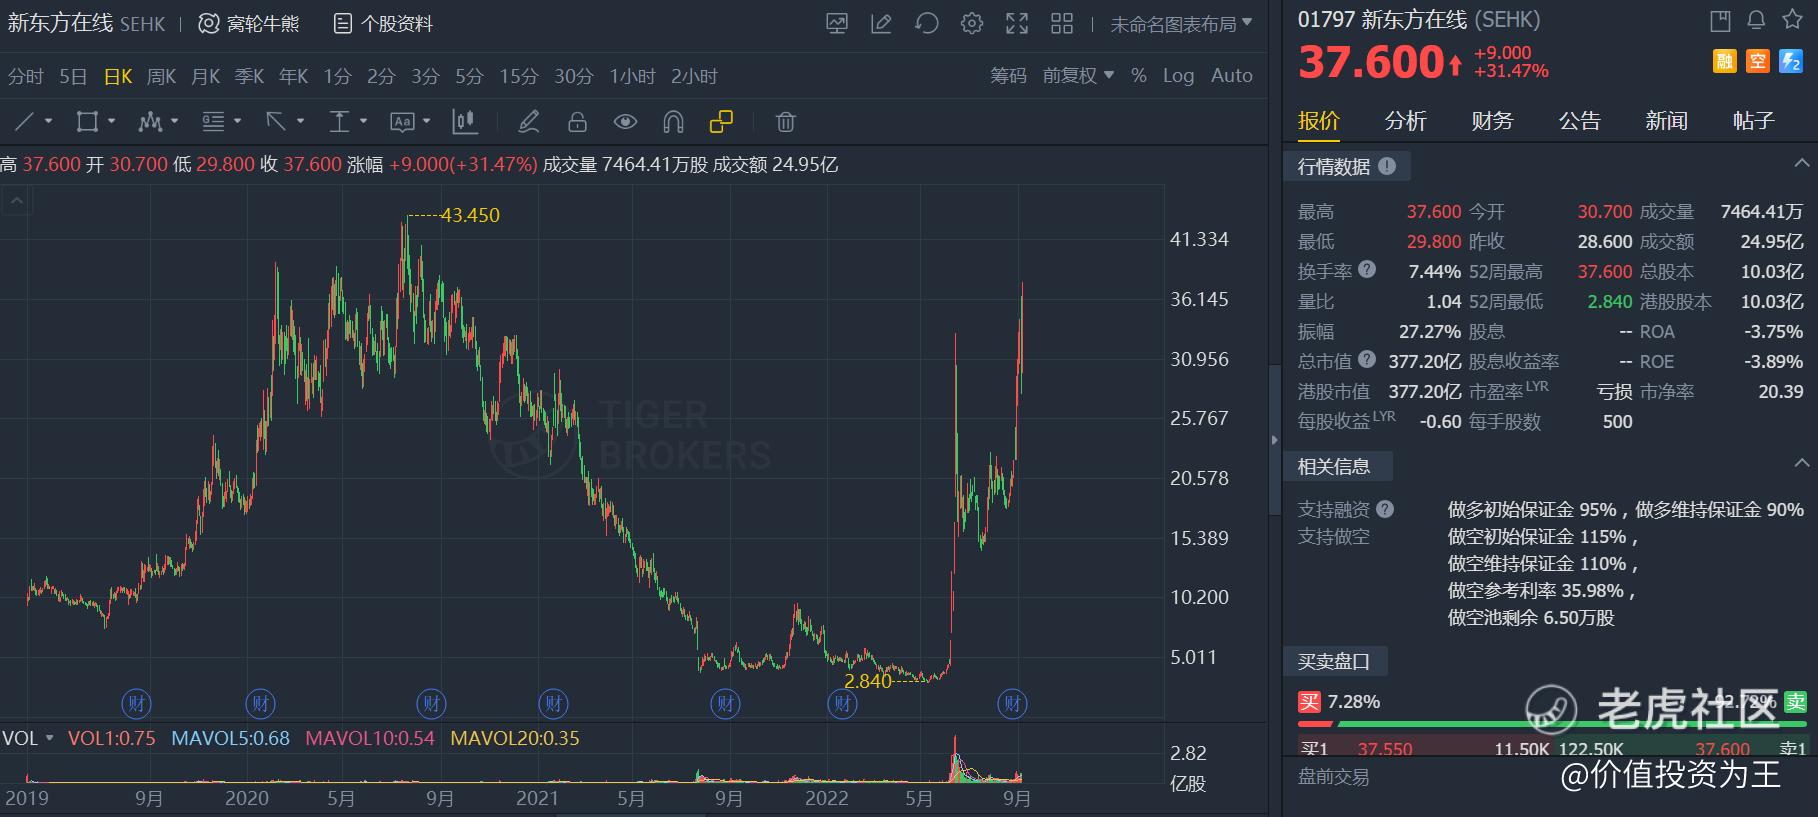Activate the pencil freehand drawing tool

tap(529, 122)
